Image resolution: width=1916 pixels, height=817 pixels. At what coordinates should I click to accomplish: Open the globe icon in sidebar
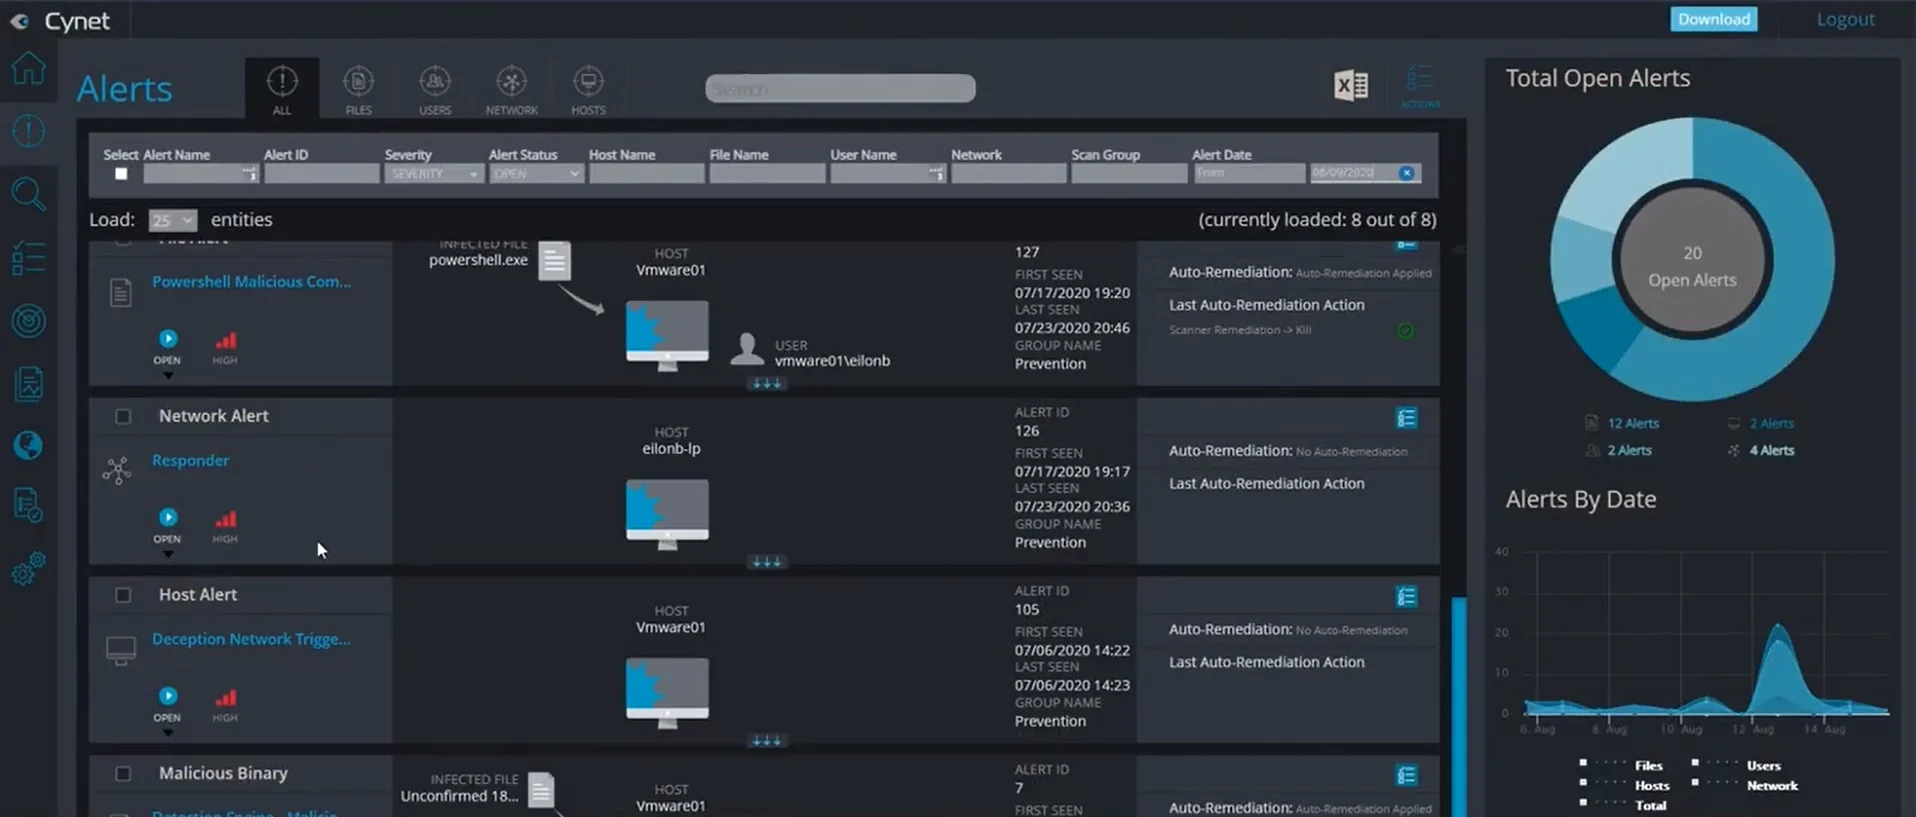28,445
